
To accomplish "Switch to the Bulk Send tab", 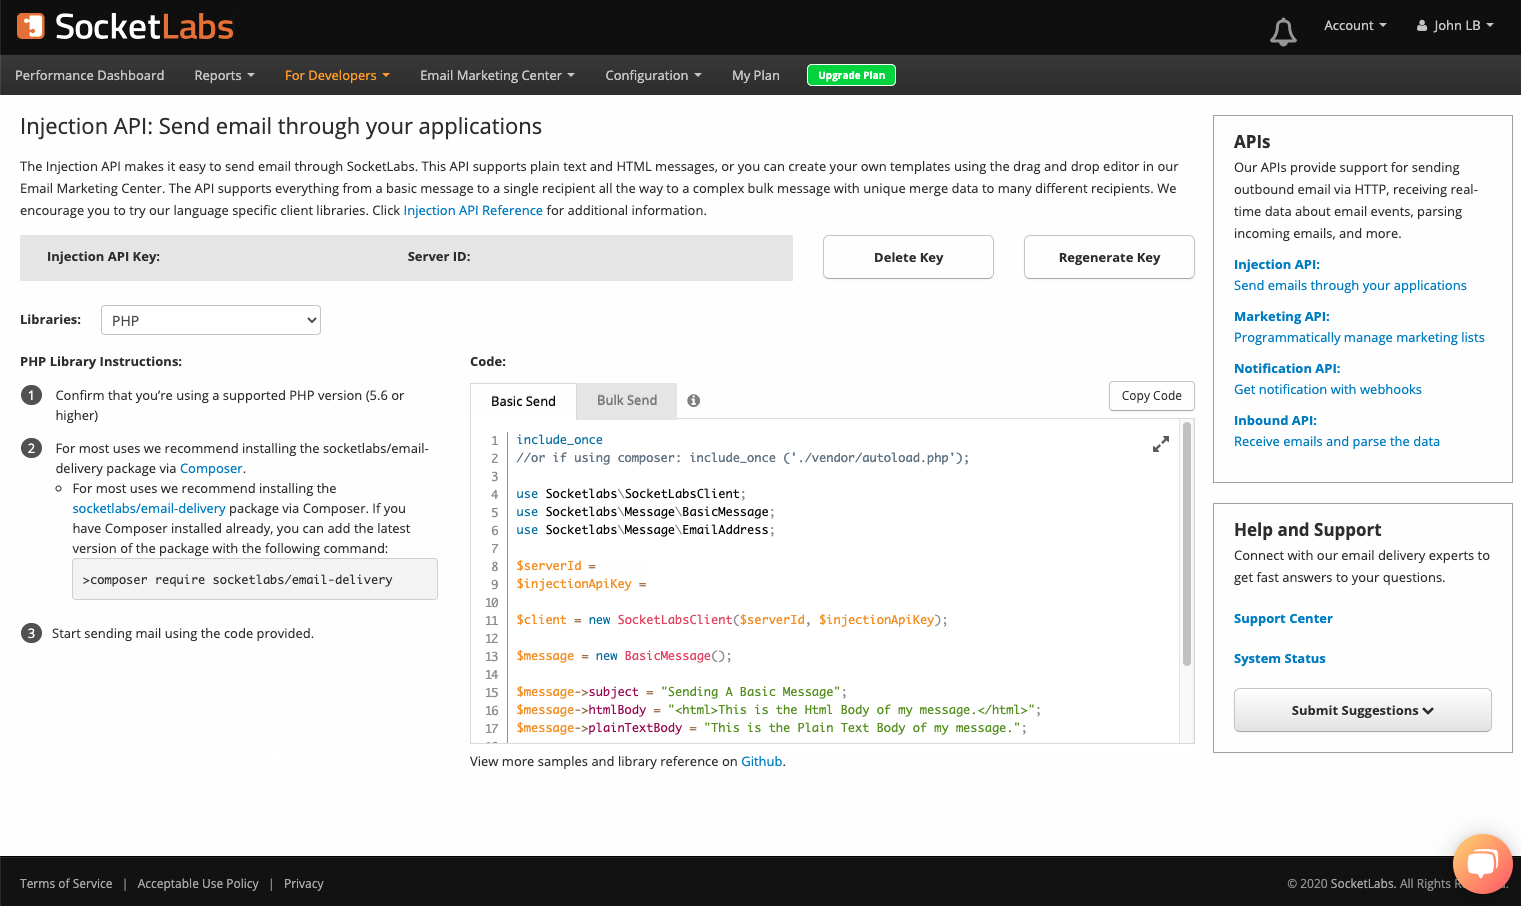I will click(x=627, y=401).
